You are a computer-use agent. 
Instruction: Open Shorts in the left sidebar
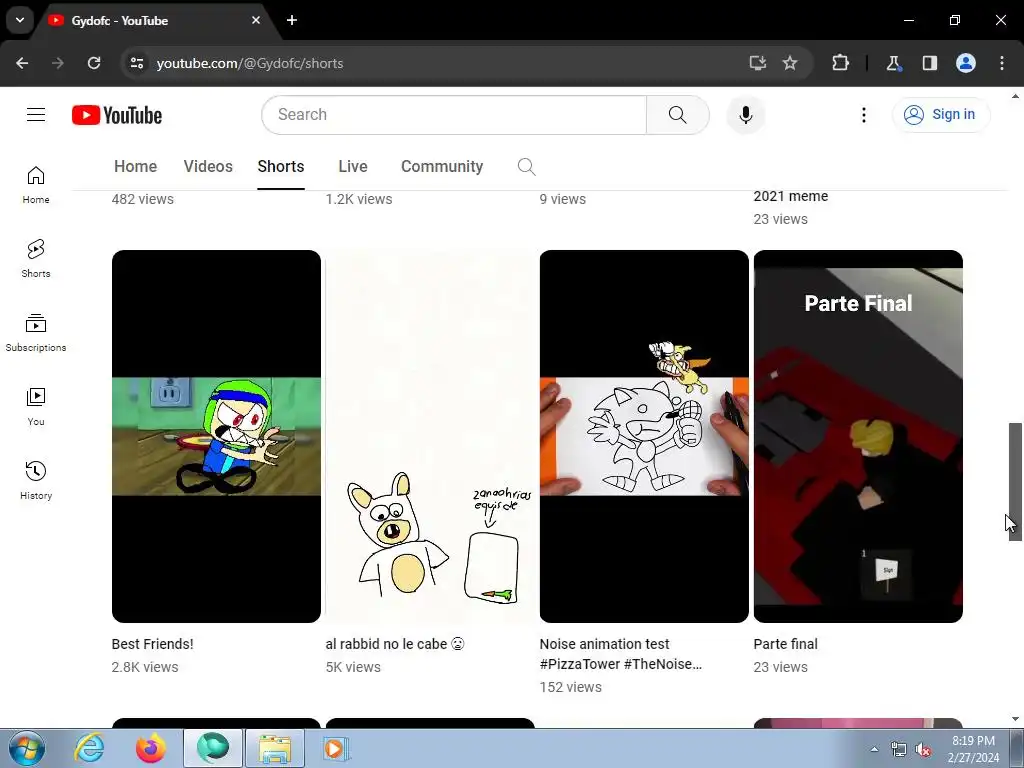[36, 259]
